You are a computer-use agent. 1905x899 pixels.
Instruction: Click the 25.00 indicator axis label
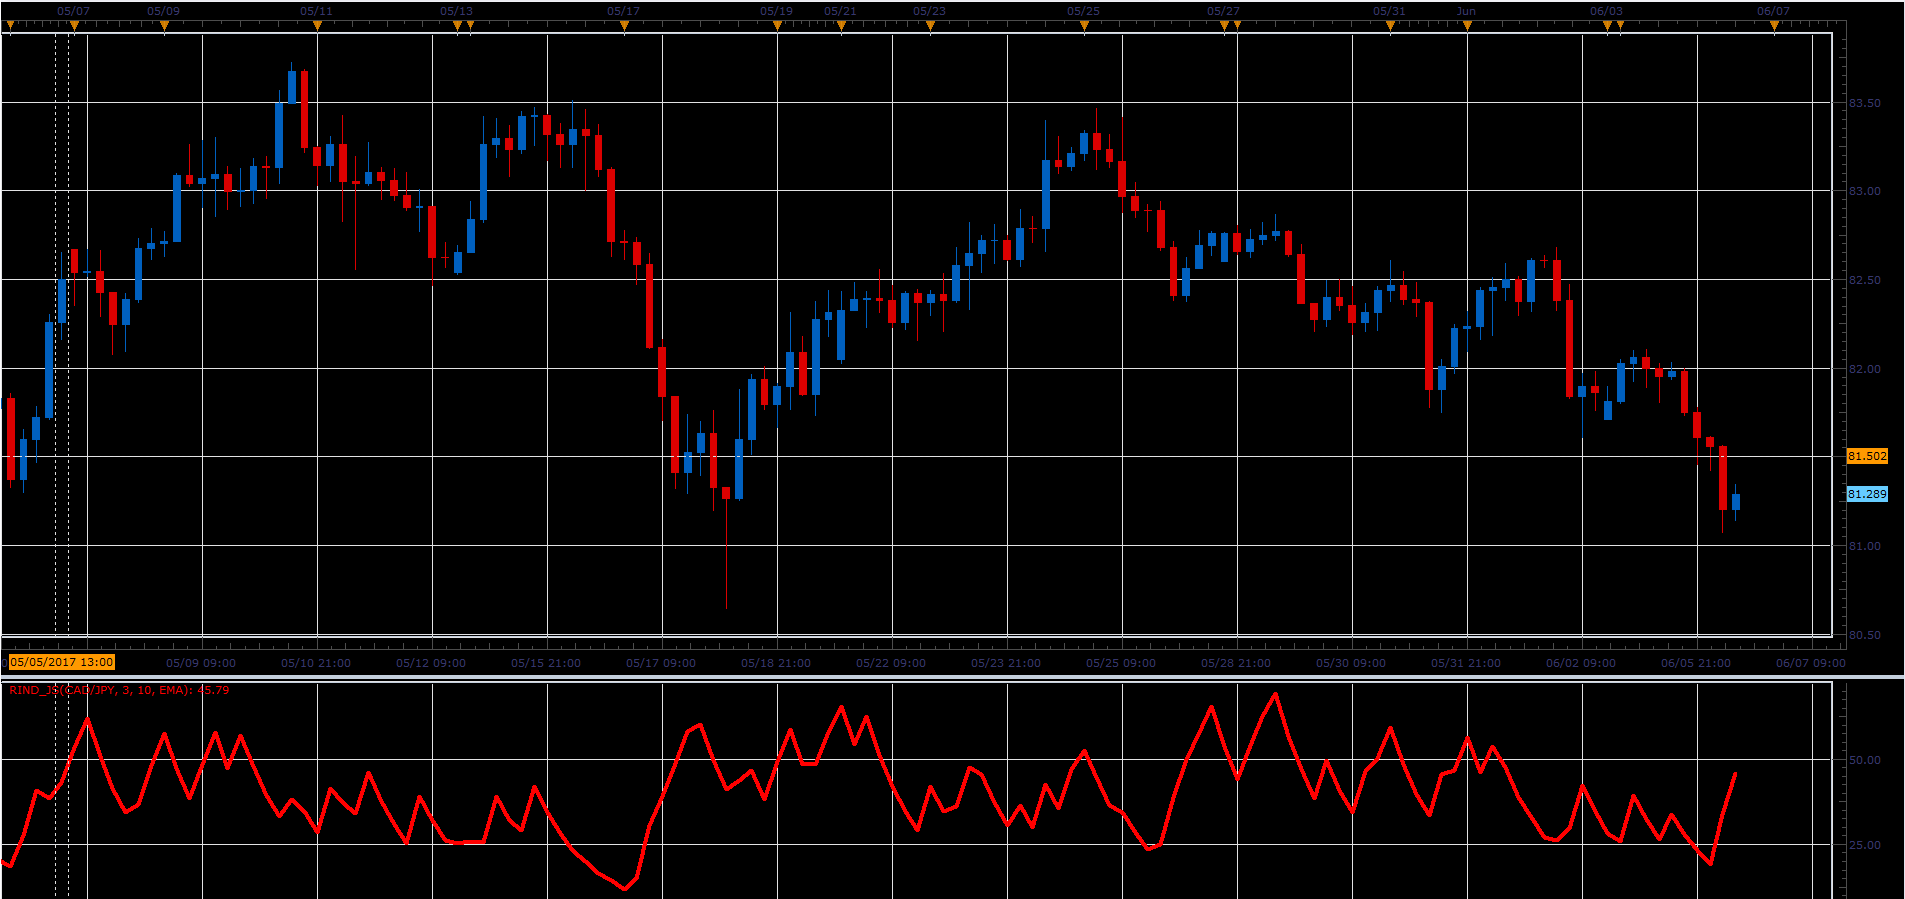click(1864, 845)
